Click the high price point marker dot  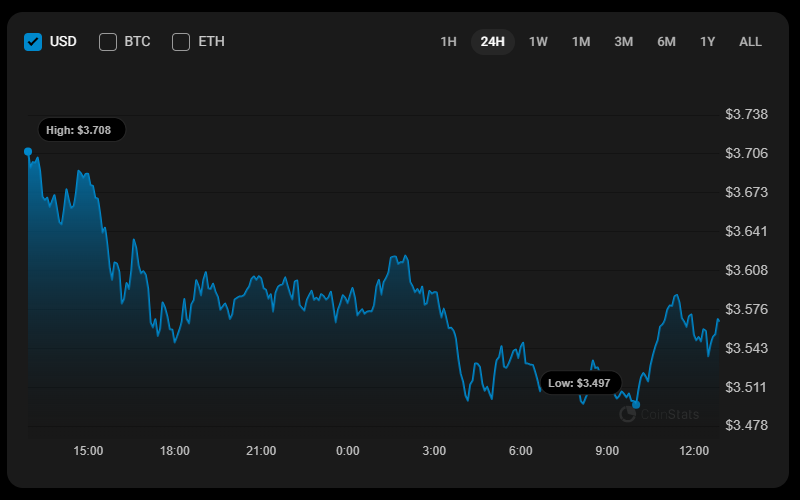(28, 152)
